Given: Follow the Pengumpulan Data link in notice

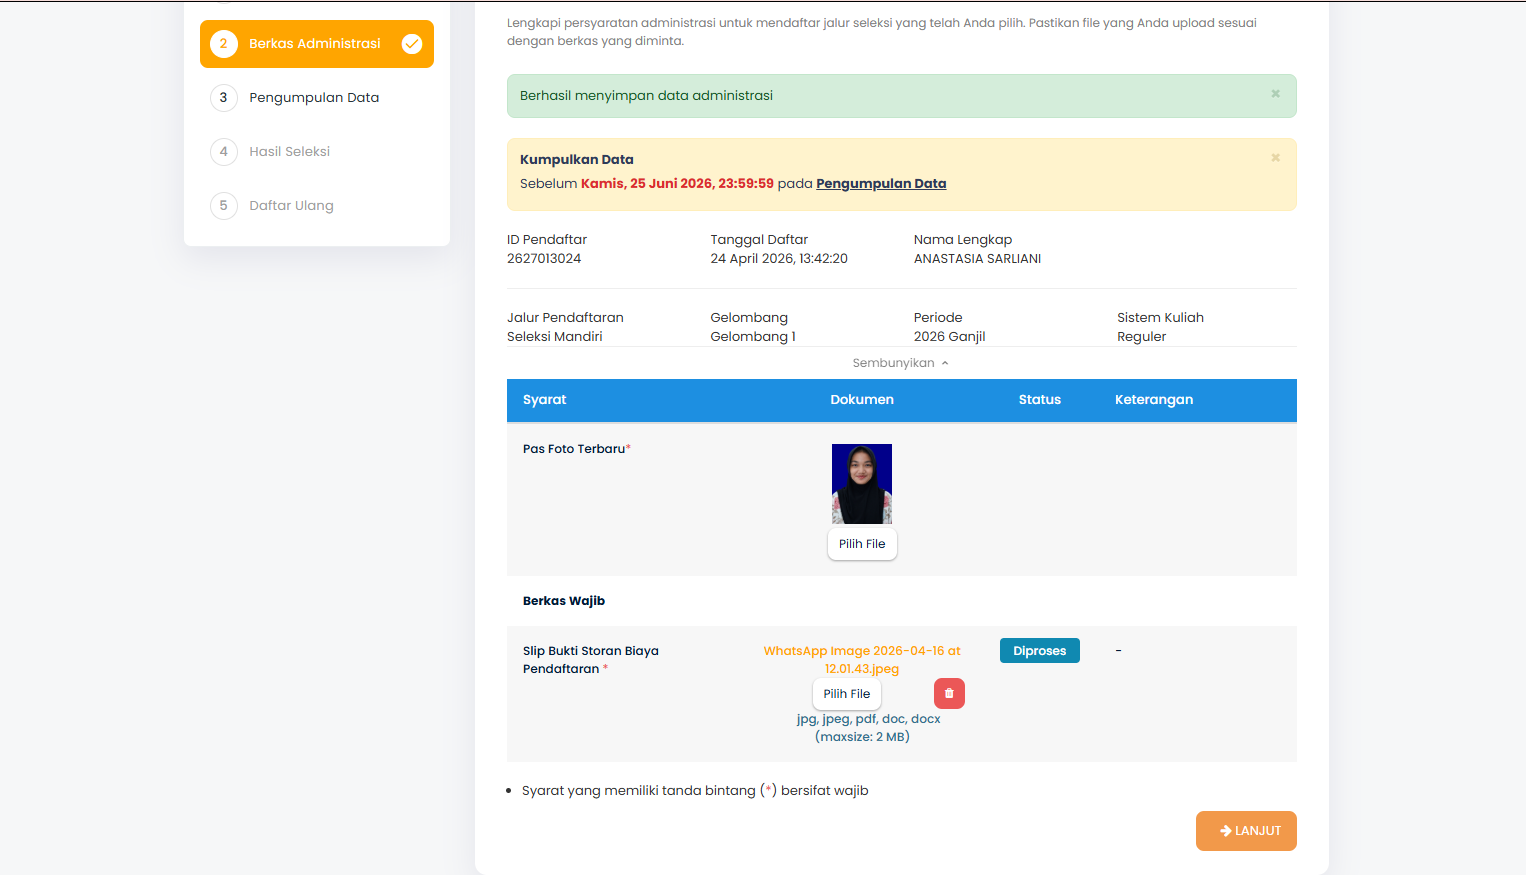Looking at the screenshot, I should point(881,184).
